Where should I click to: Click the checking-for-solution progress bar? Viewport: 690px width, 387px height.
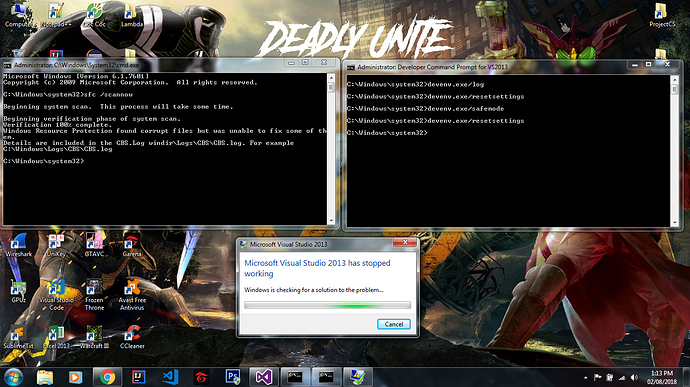tap(327, 305)
